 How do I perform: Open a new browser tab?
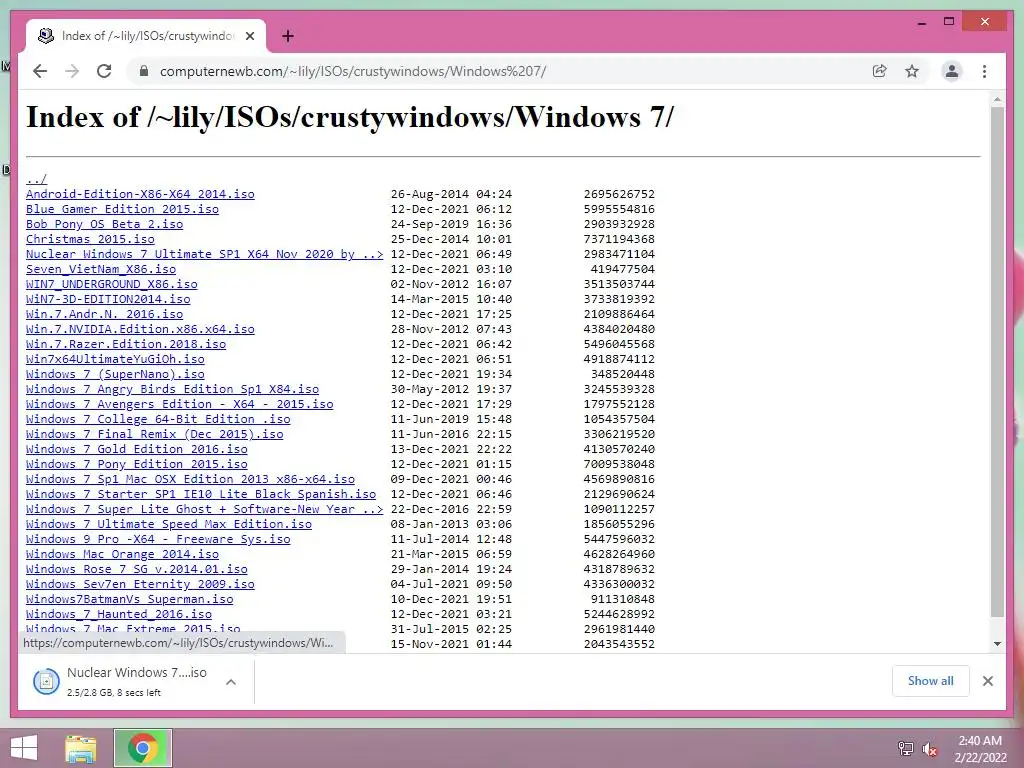287,36
